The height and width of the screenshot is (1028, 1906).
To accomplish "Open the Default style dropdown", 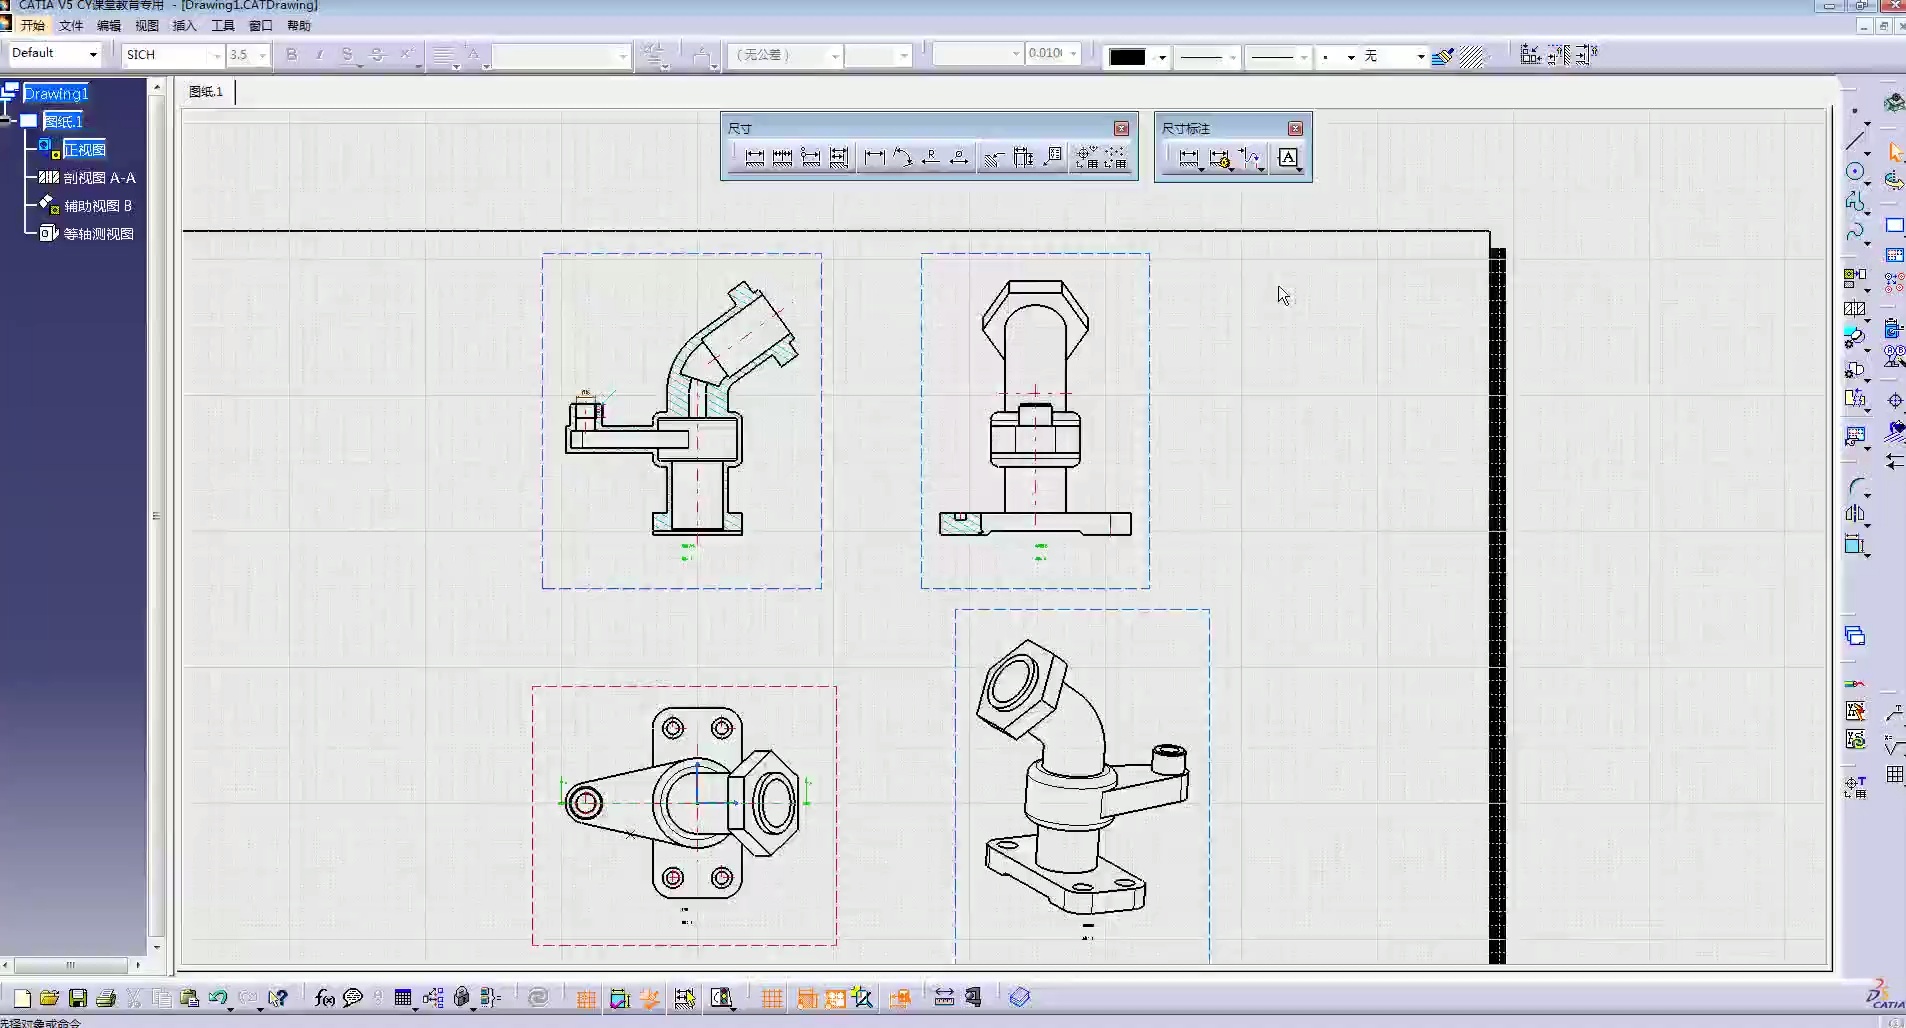I will [x=93, y=55].
